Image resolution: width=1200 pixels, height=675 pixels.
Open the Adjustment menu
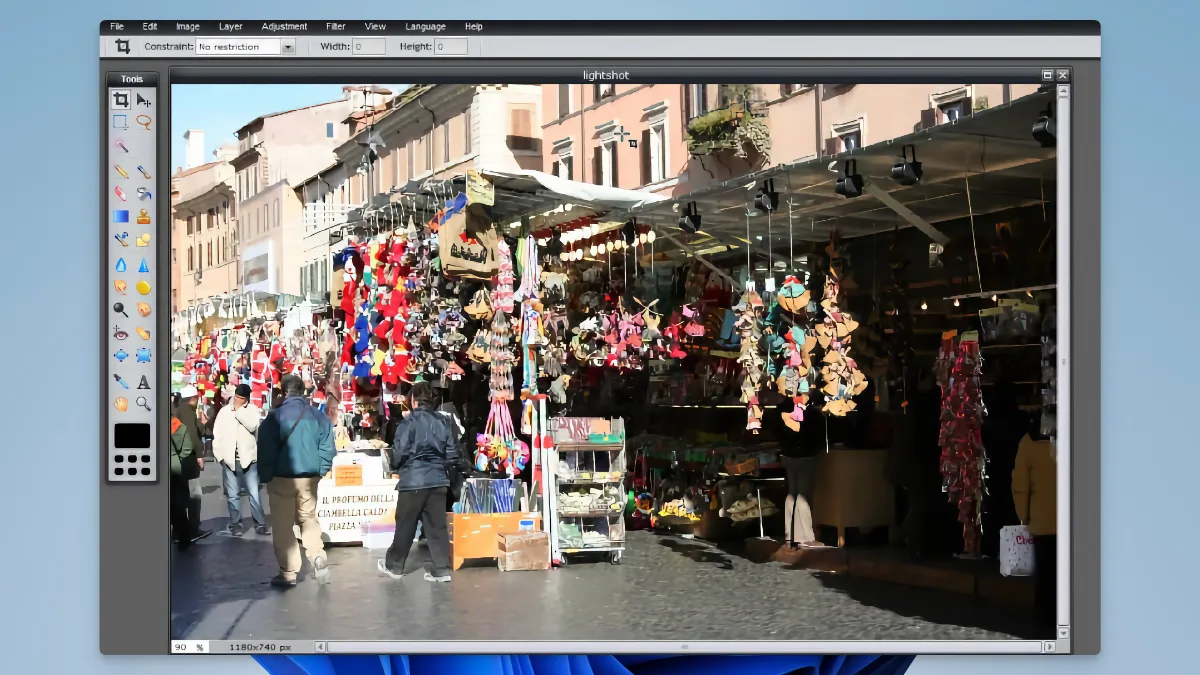tap(284, 26)
